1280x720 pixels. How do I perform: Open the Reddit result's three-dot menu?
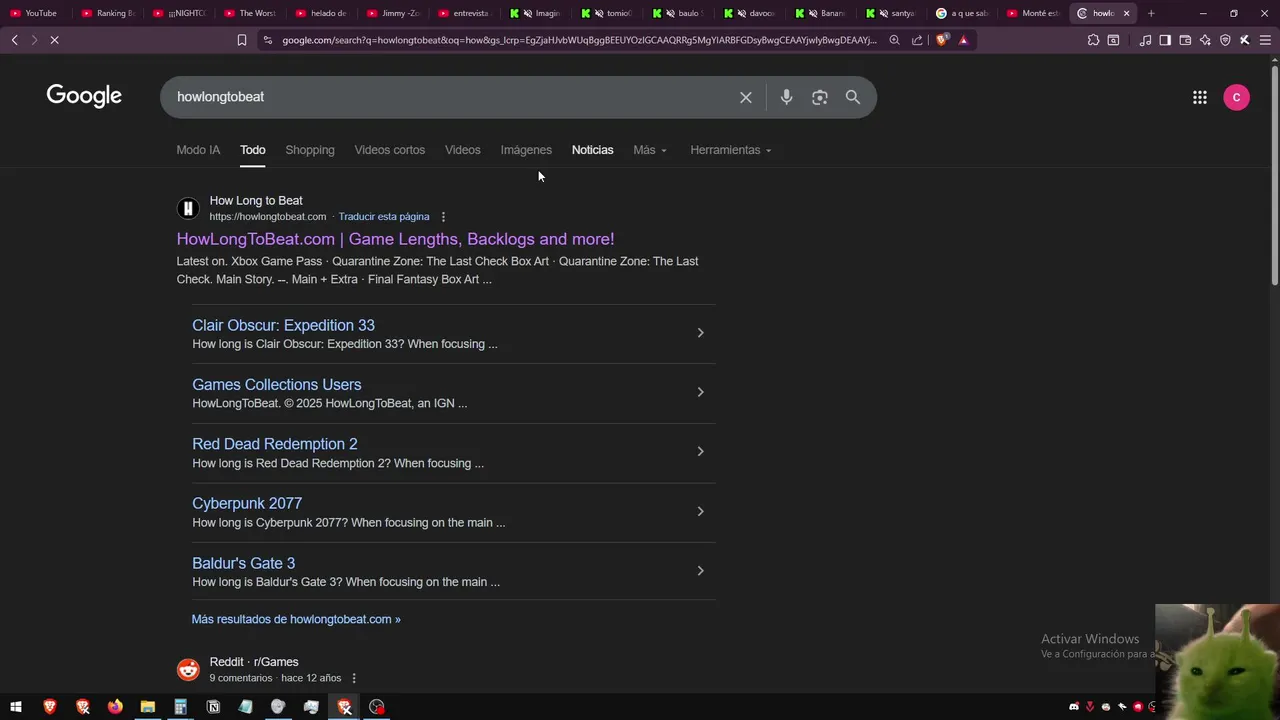354,678
